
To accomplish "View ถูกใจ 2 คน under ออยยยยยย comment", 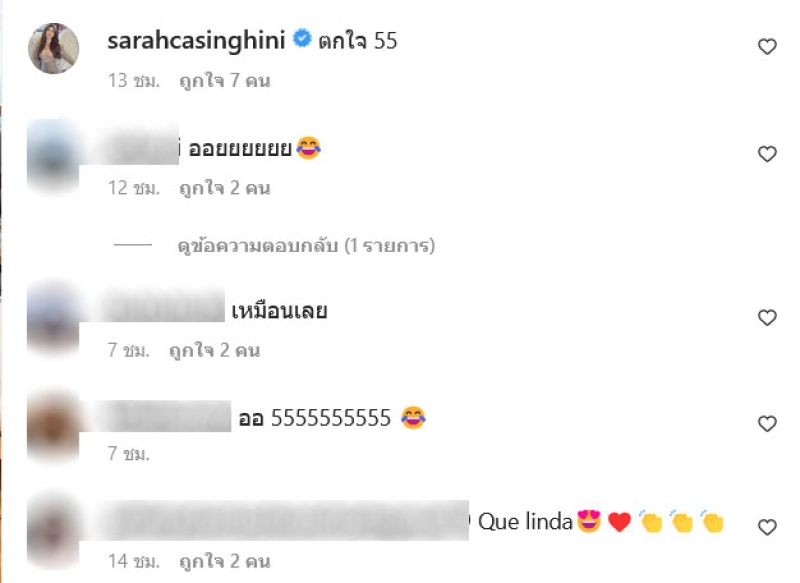I will pos(224,188).
